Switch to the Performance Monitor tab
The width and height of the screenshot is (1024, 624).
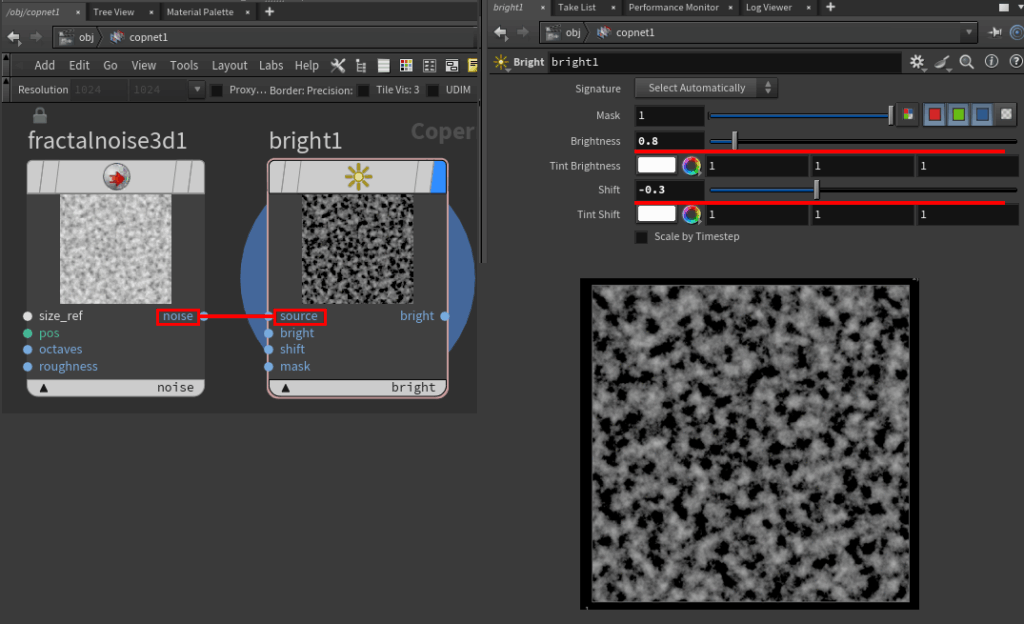tap(673, 7)
